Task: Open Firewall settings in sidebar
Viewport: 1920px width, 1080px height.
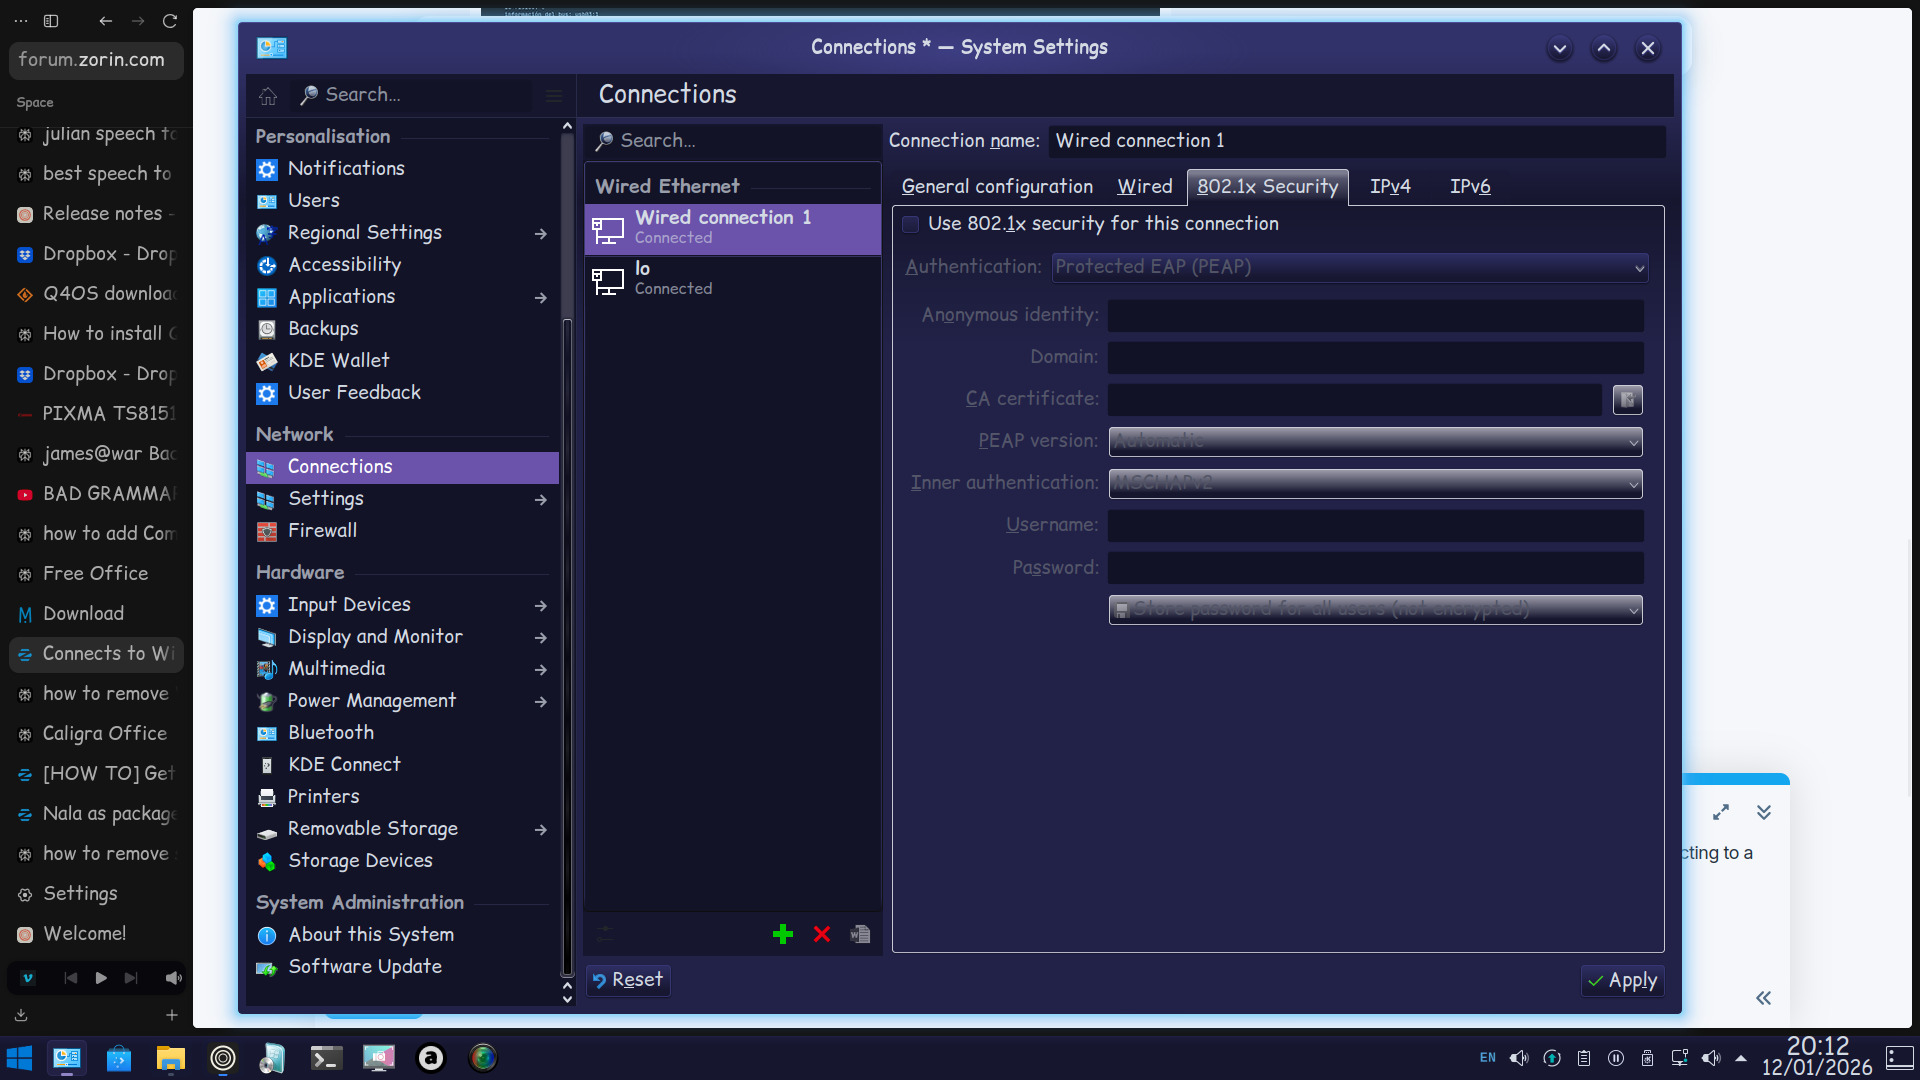Action: click(322, 531)
